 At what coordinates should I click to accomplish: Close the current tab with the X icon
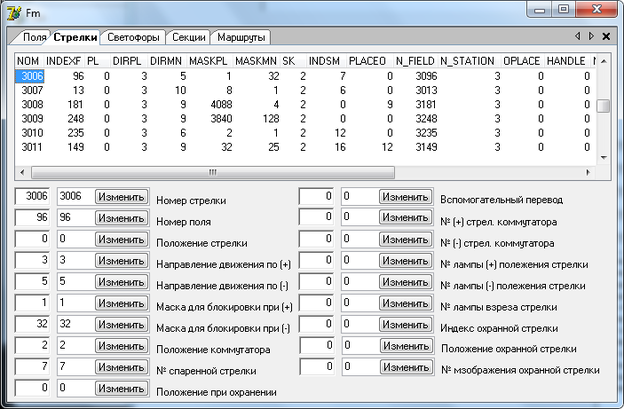606,37
